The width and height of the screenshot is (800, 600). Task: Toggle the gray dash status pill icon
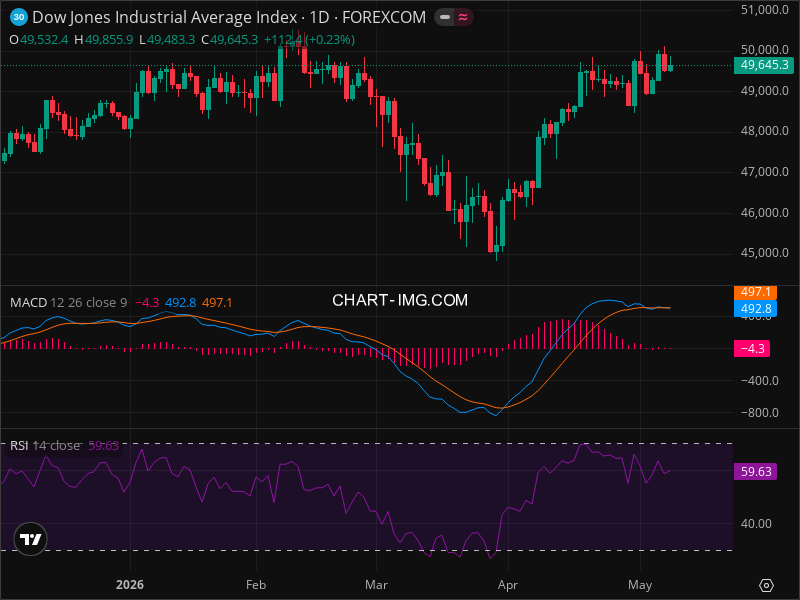pos(445,17)
